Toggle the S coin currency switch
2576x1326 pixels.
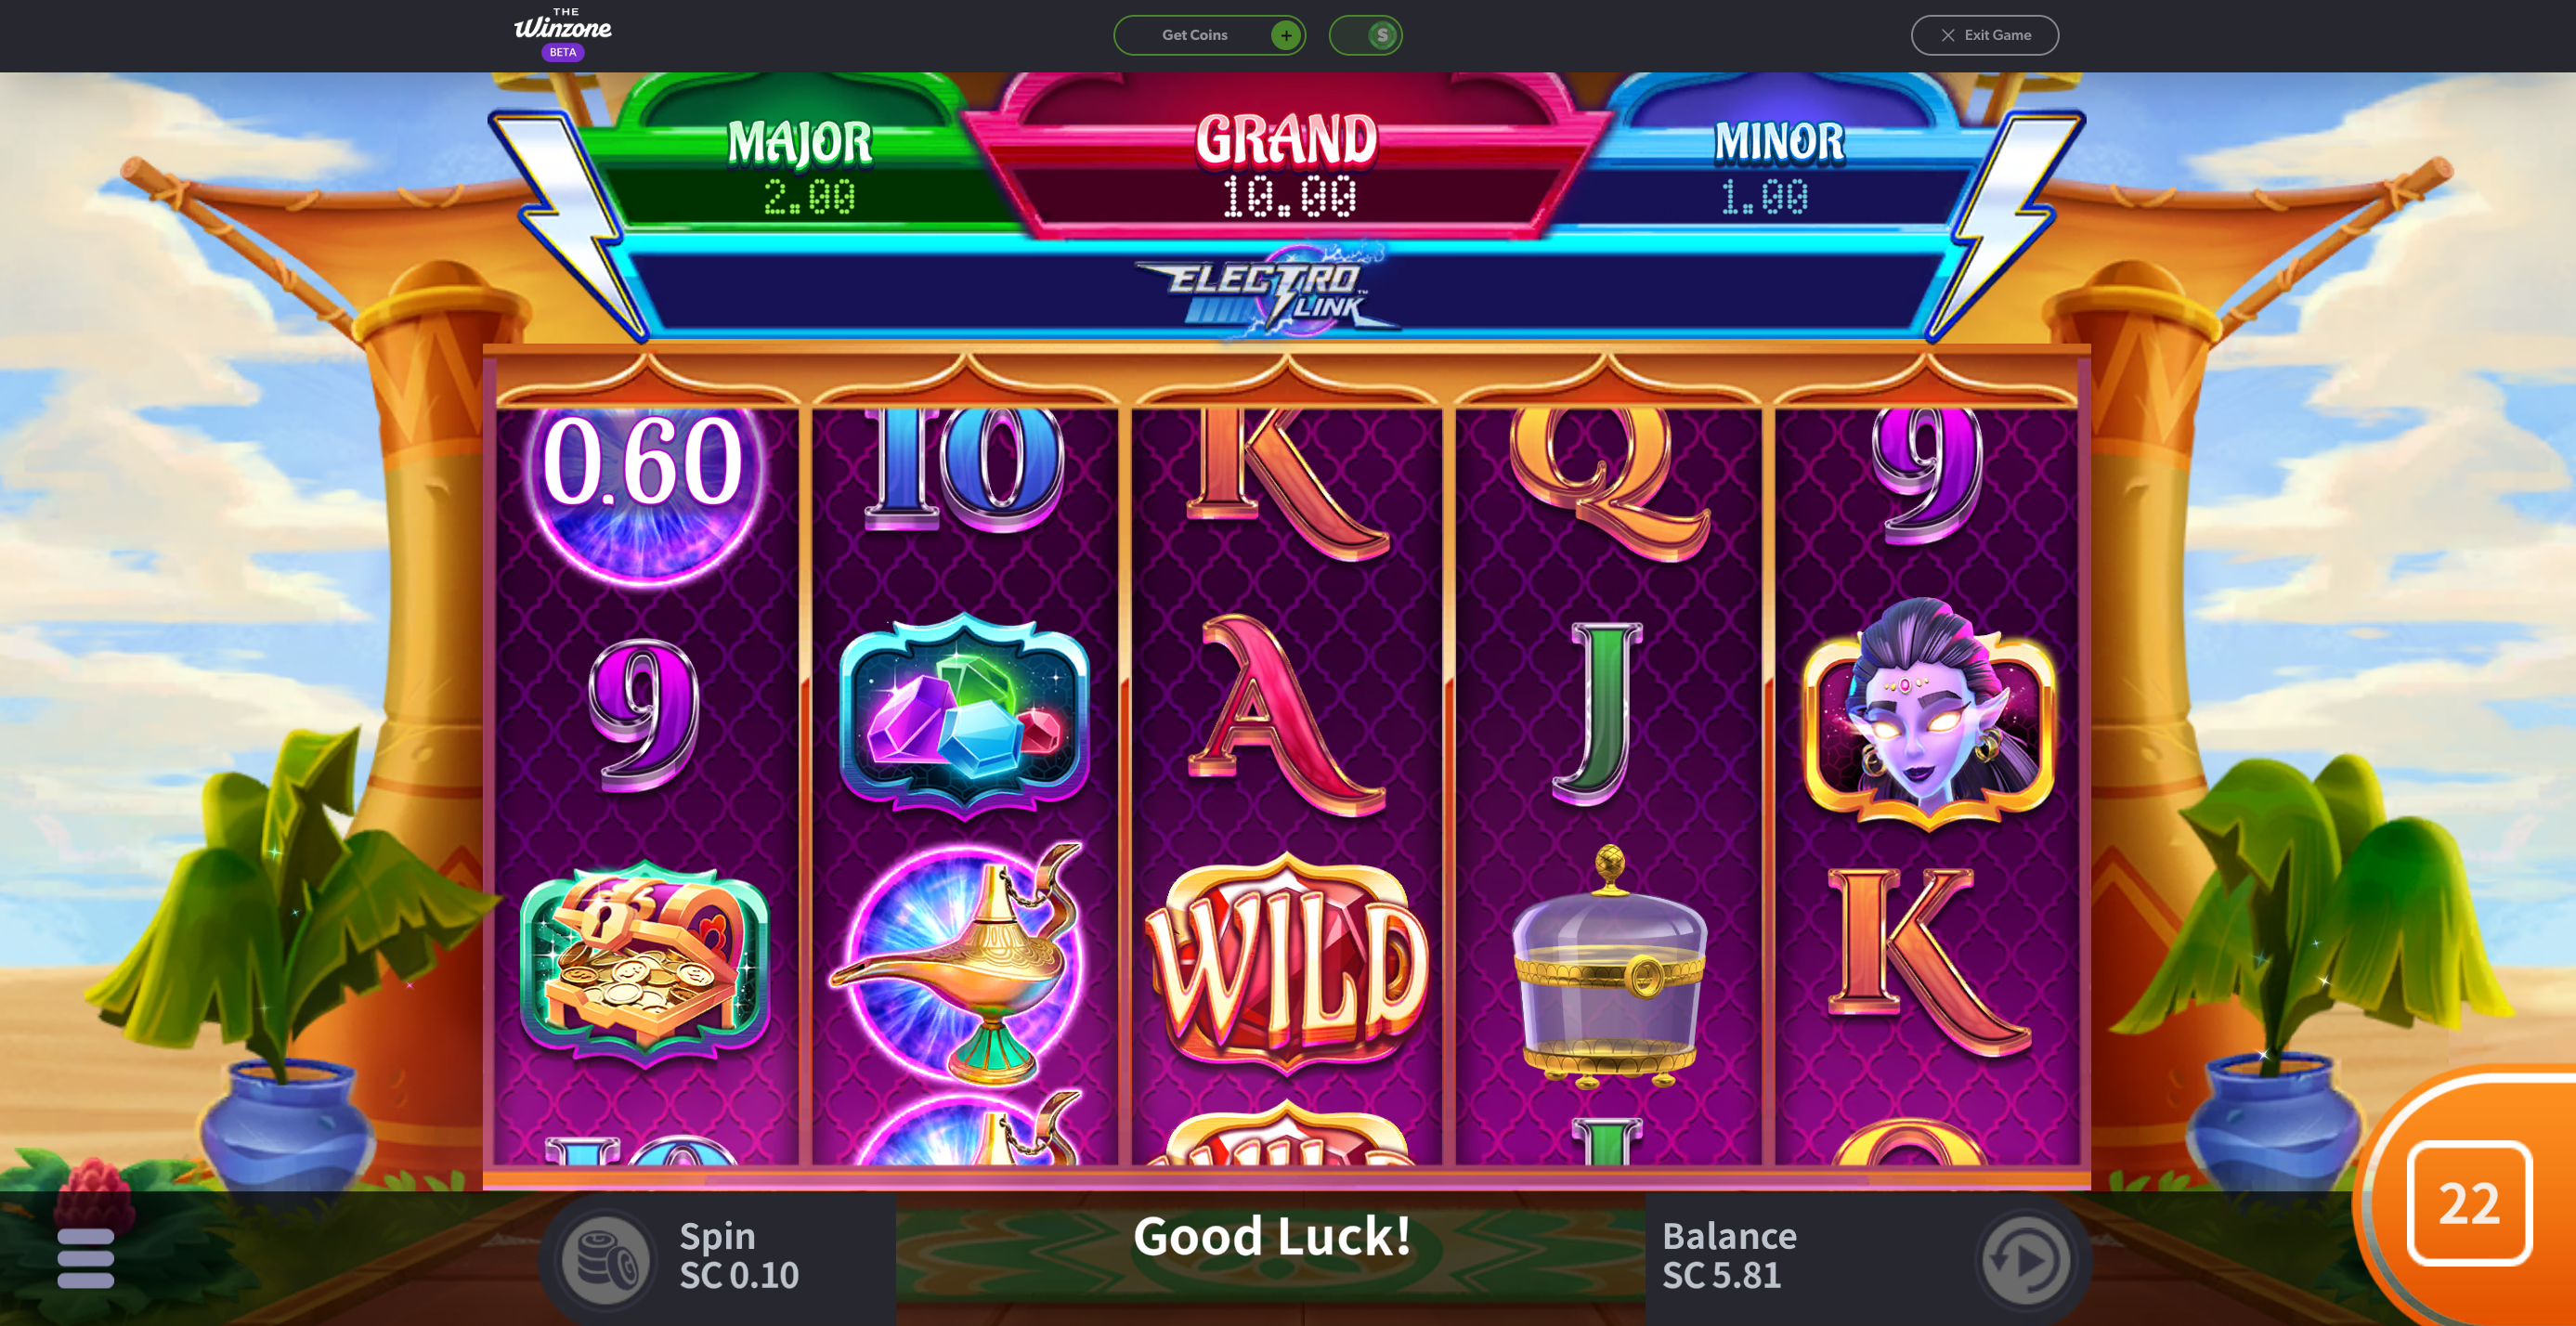click(x=1366, y=35)
